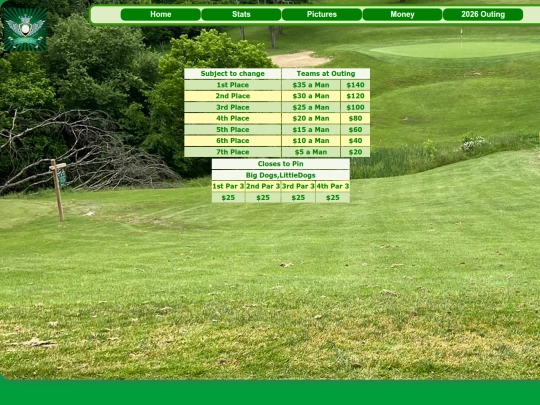Open the 2026 Outing page

[483, 14]
